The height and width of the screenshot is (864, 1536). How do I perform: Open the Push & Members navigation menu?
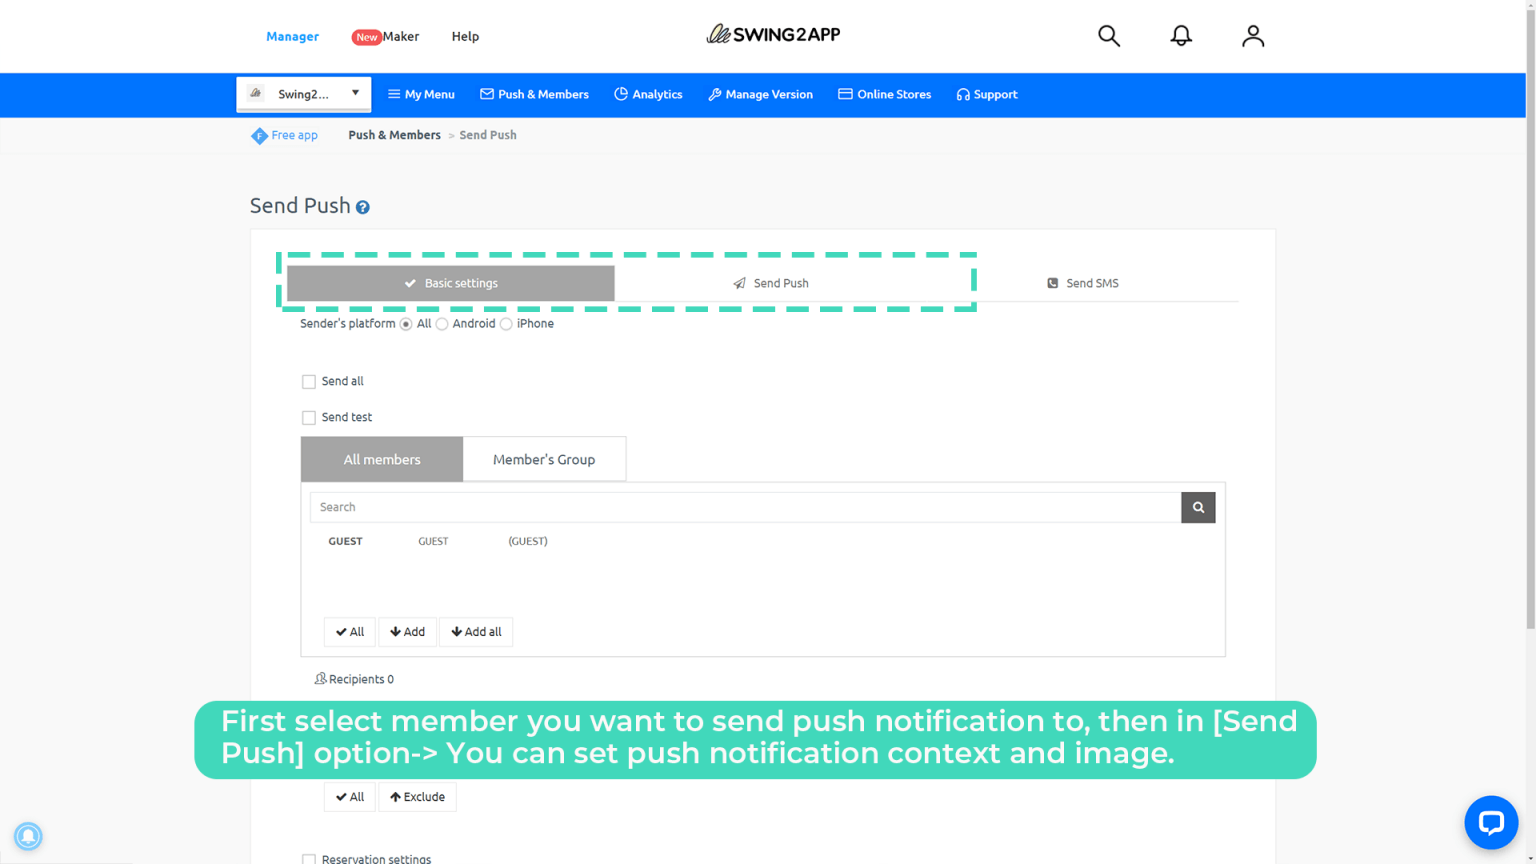[x=534, y=94]
